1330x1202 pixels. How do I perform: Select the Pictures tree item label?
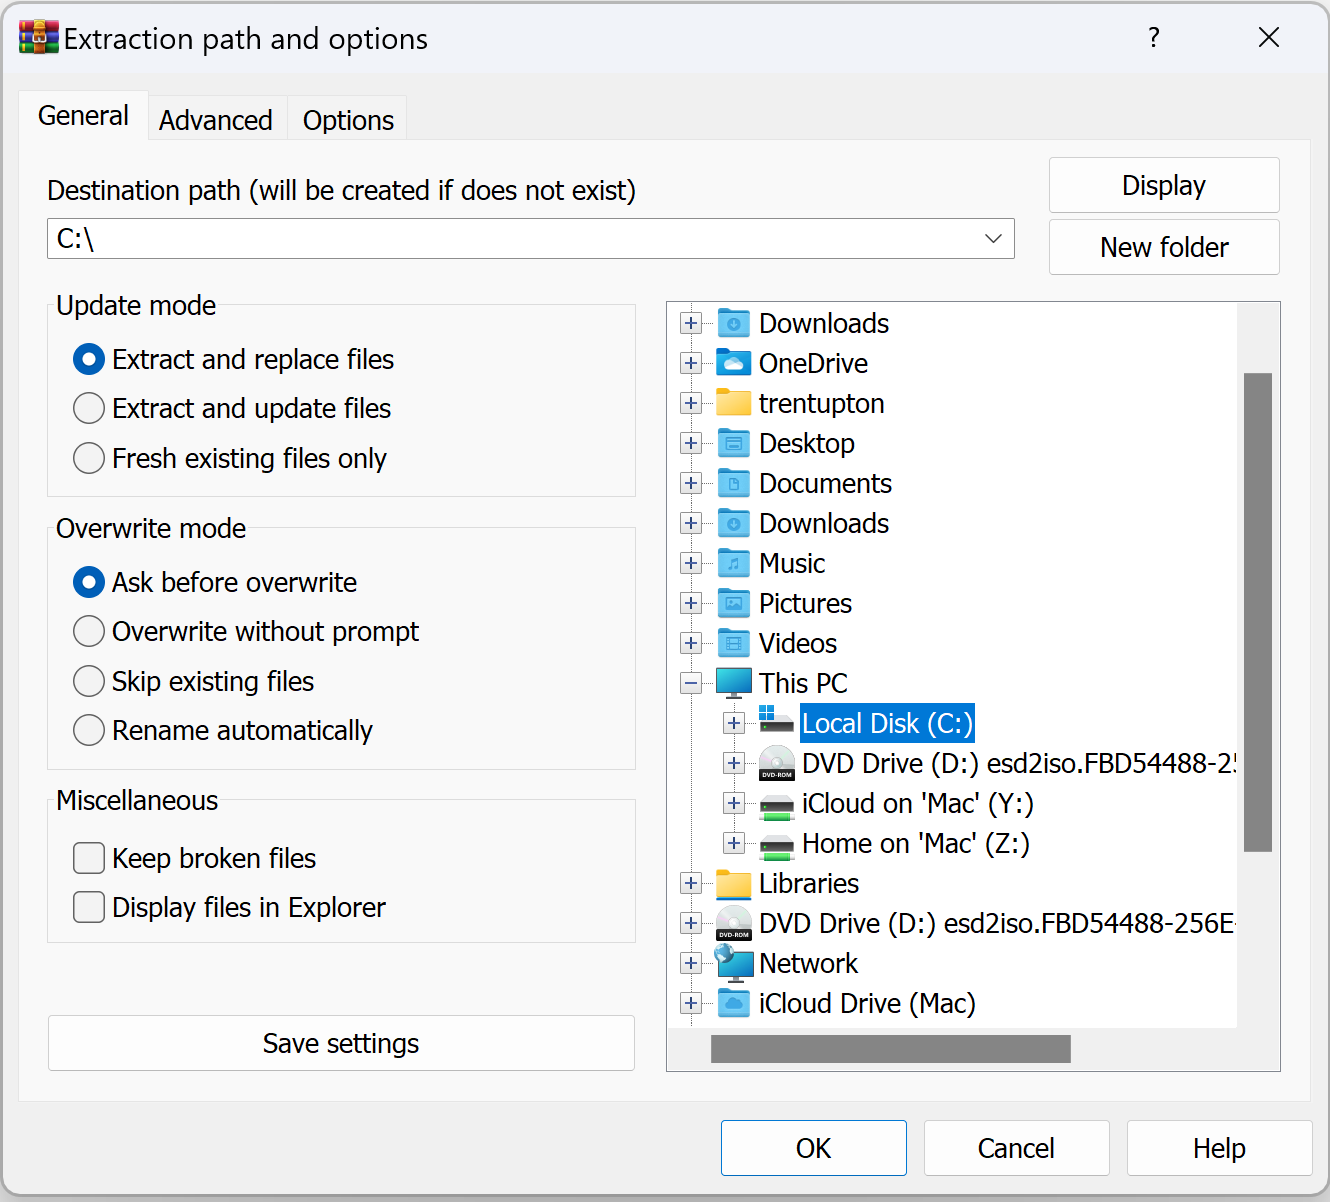point(805,603)
